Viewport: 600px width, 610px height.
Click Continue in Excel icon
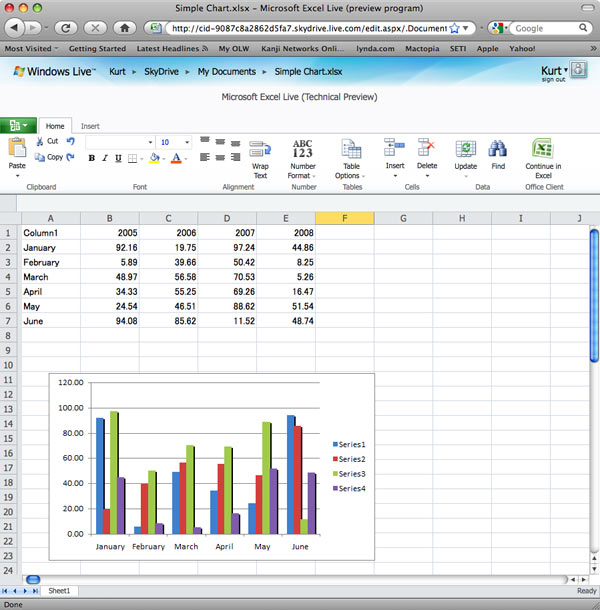(x=543, y=149)
